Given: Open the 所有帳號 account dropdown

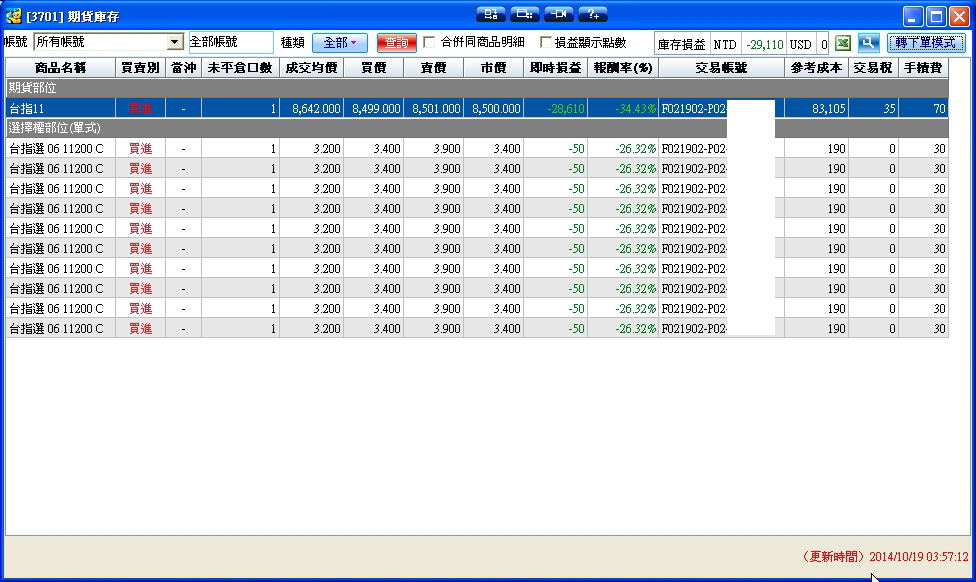Looking at the screenshot, I should pyautogui.click(x=175, y=42).
